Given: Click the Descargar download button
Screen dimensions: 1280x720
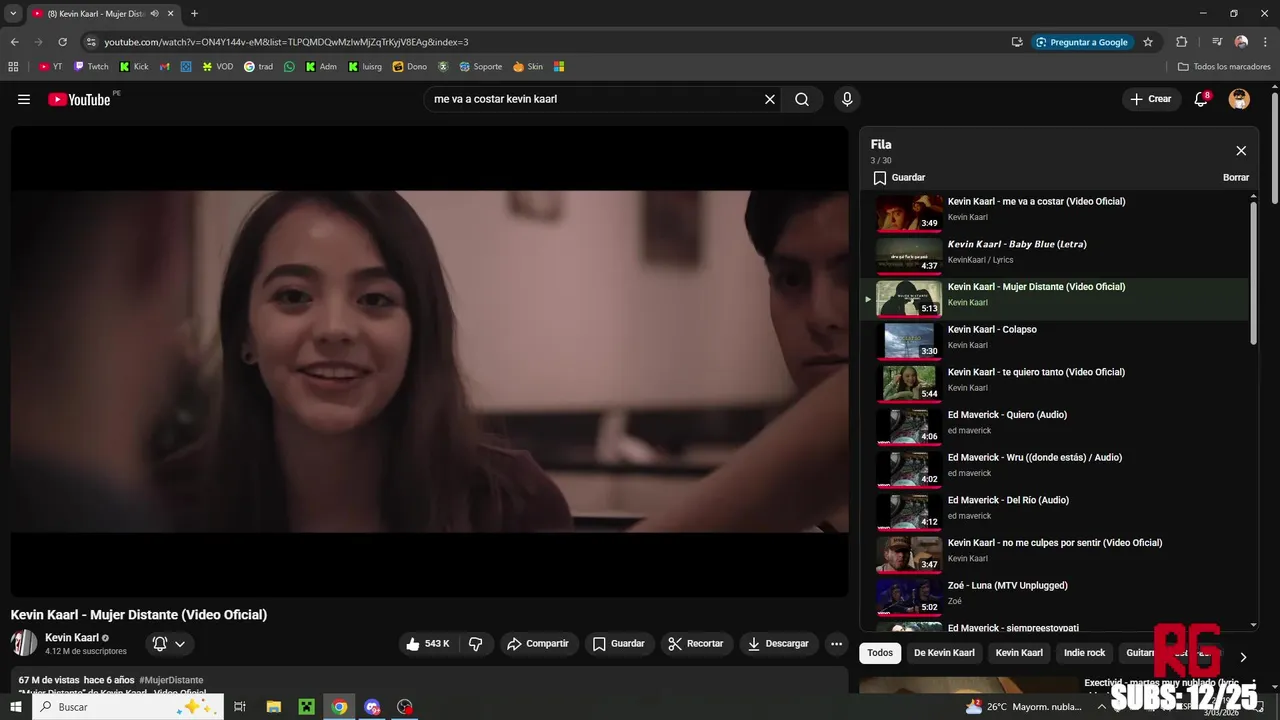Looking at the screenshot, I should [x=779, y=644].
